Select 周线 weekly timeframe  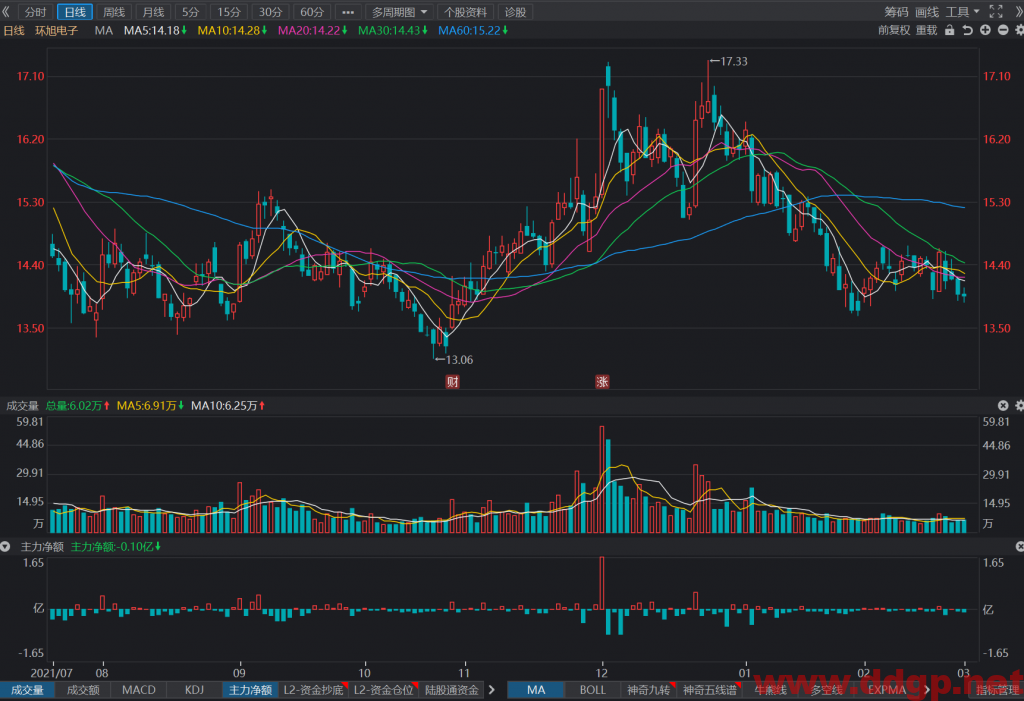(x=114, y=12)
